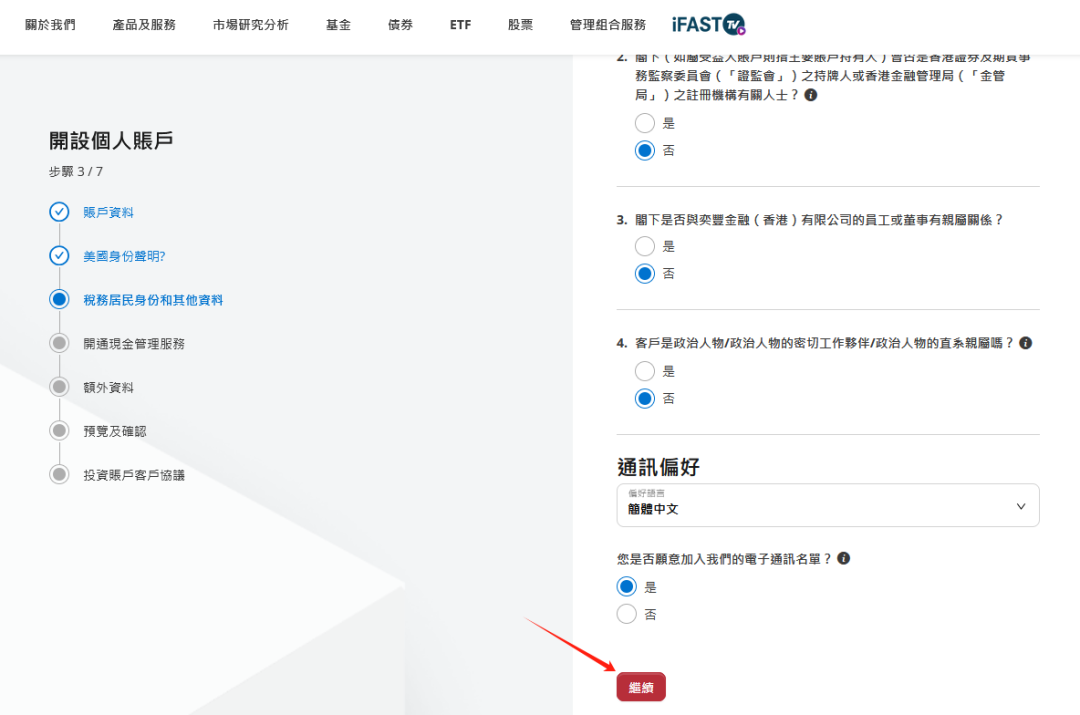
Task: Choose 是 to join the 電子通訊名單
Action: (627, 587)
